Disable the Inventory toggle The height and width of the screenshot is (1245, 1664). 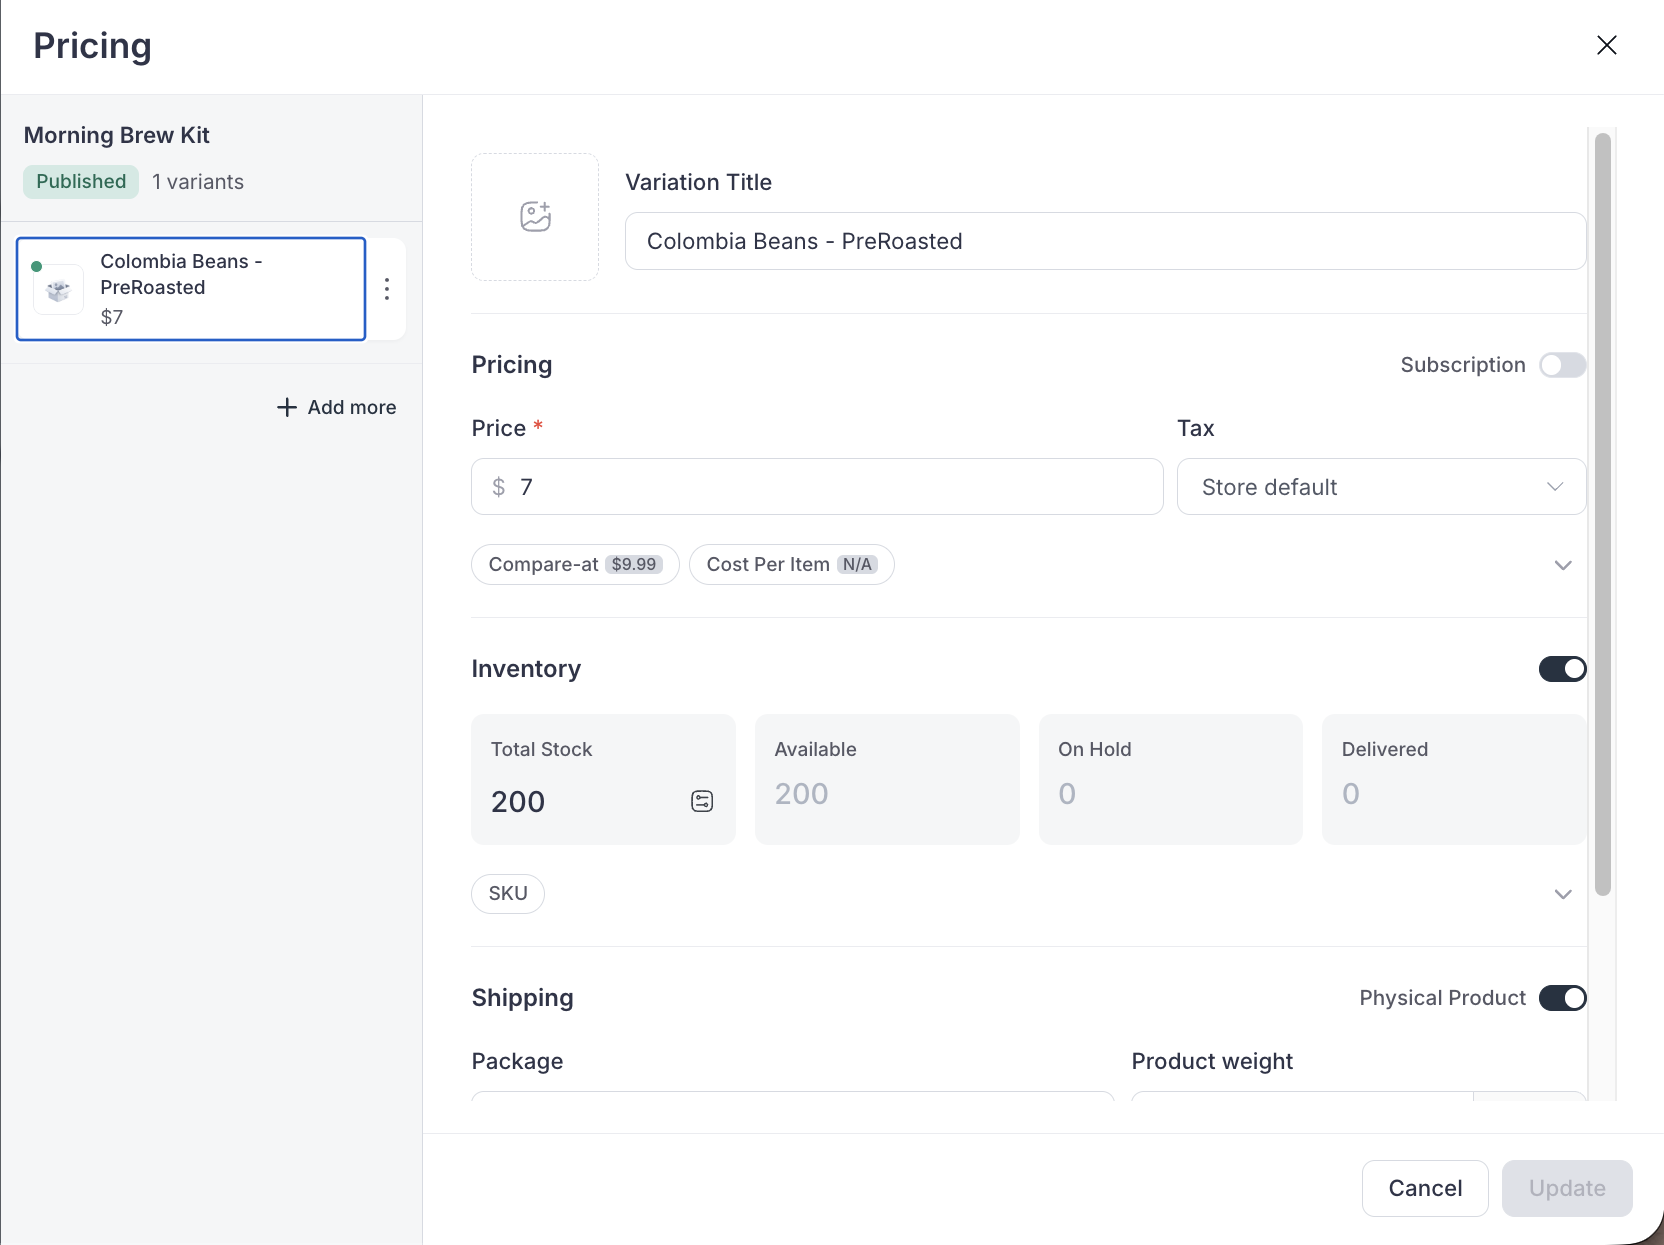[1562, 669]
